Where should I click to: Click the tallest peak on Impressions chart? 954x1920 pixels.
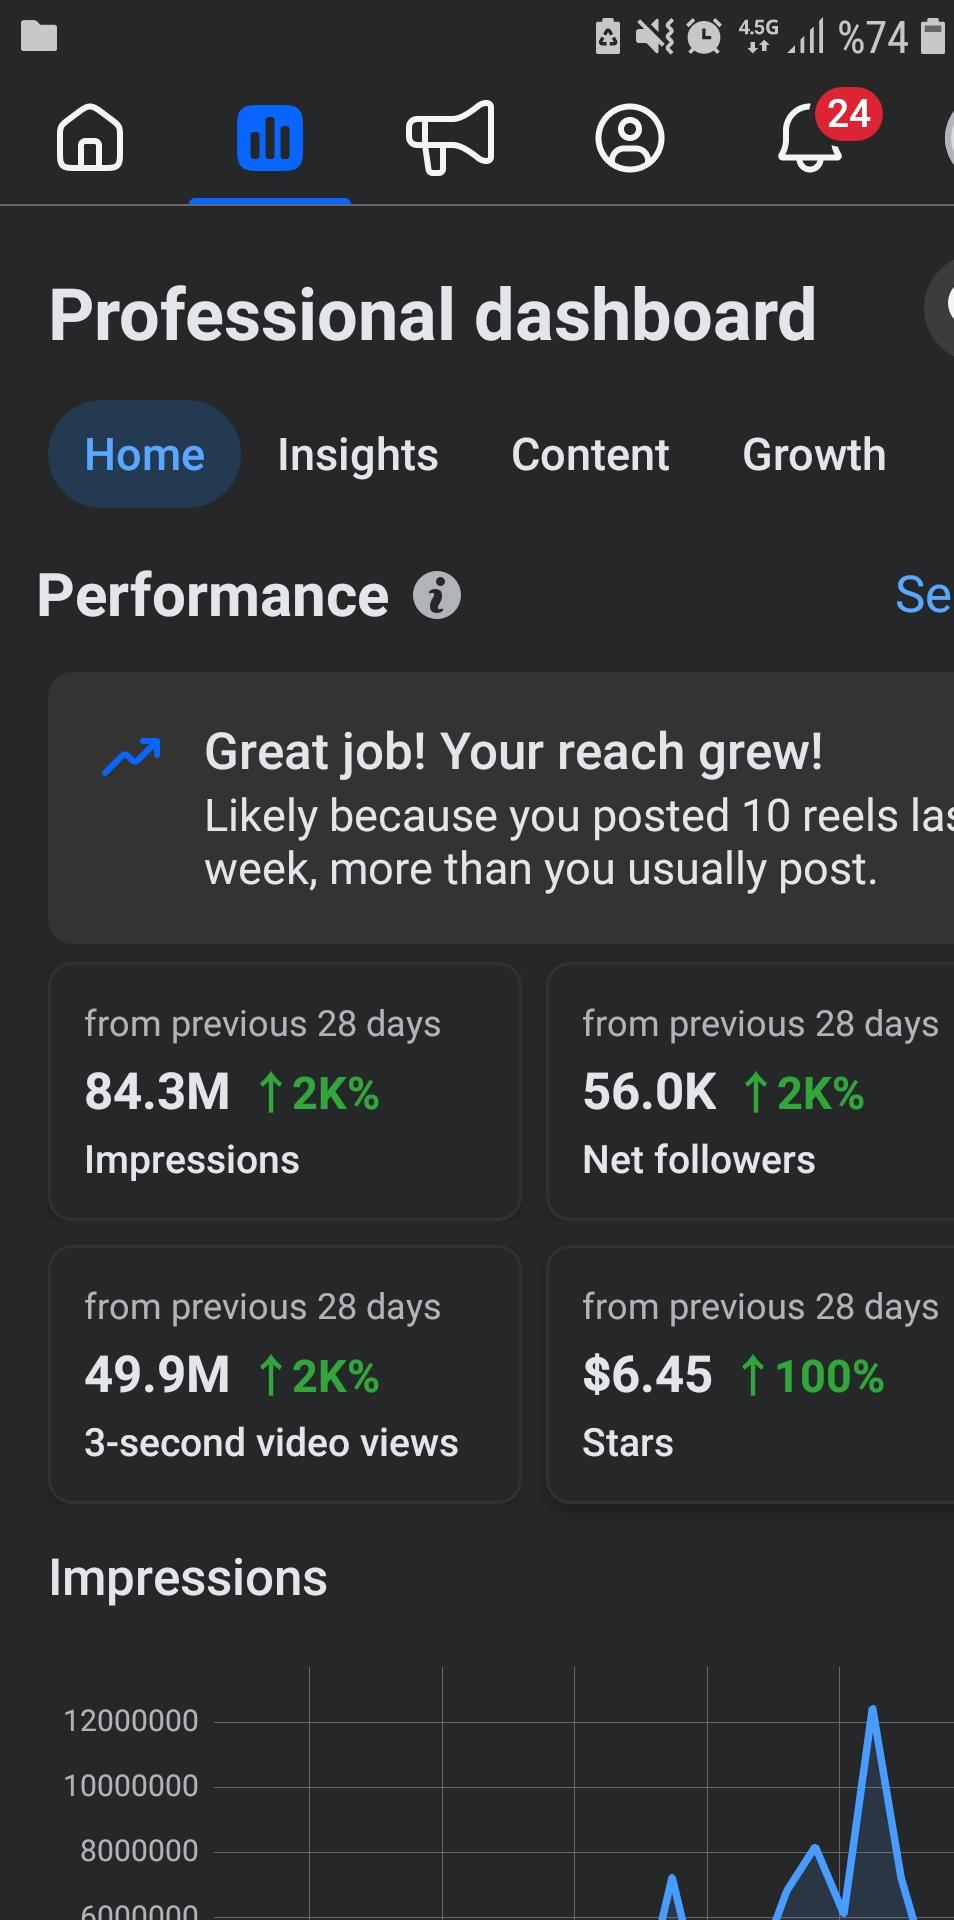(x=873, y=1709)
